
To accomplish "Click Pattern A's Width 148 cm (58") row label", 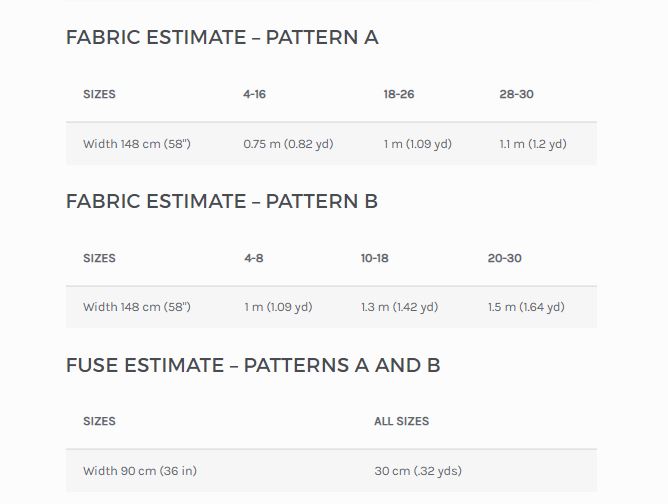I will 137,144.
